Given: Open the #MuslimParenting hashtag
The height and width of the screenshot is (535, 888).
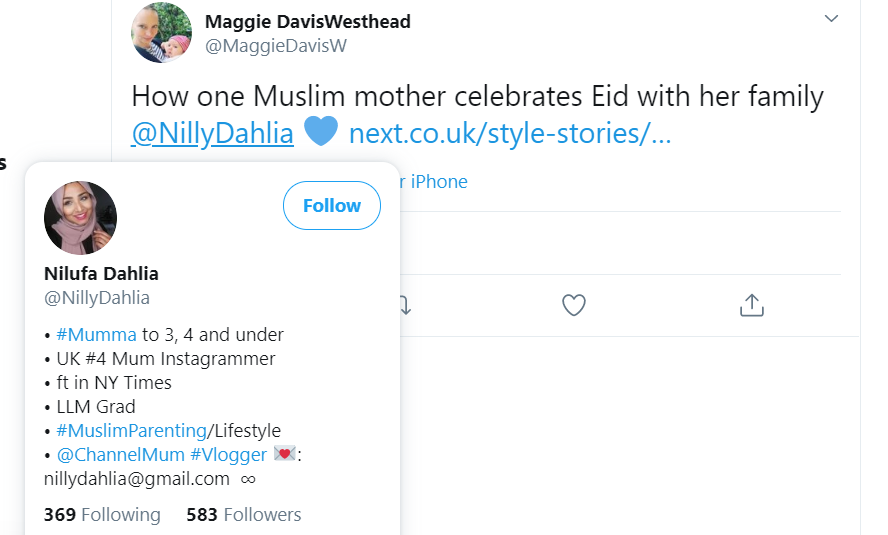Looking at the screenshot, I should pyautogui.click(x=131, y=430).
